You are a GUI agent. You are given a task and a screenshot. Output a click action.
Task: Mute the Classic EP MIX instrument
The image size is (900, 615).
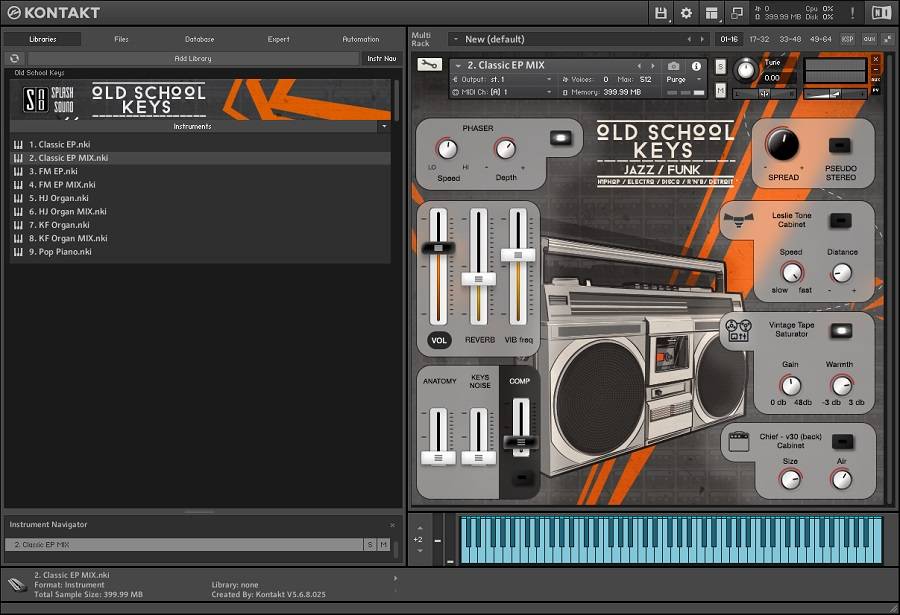720,91
